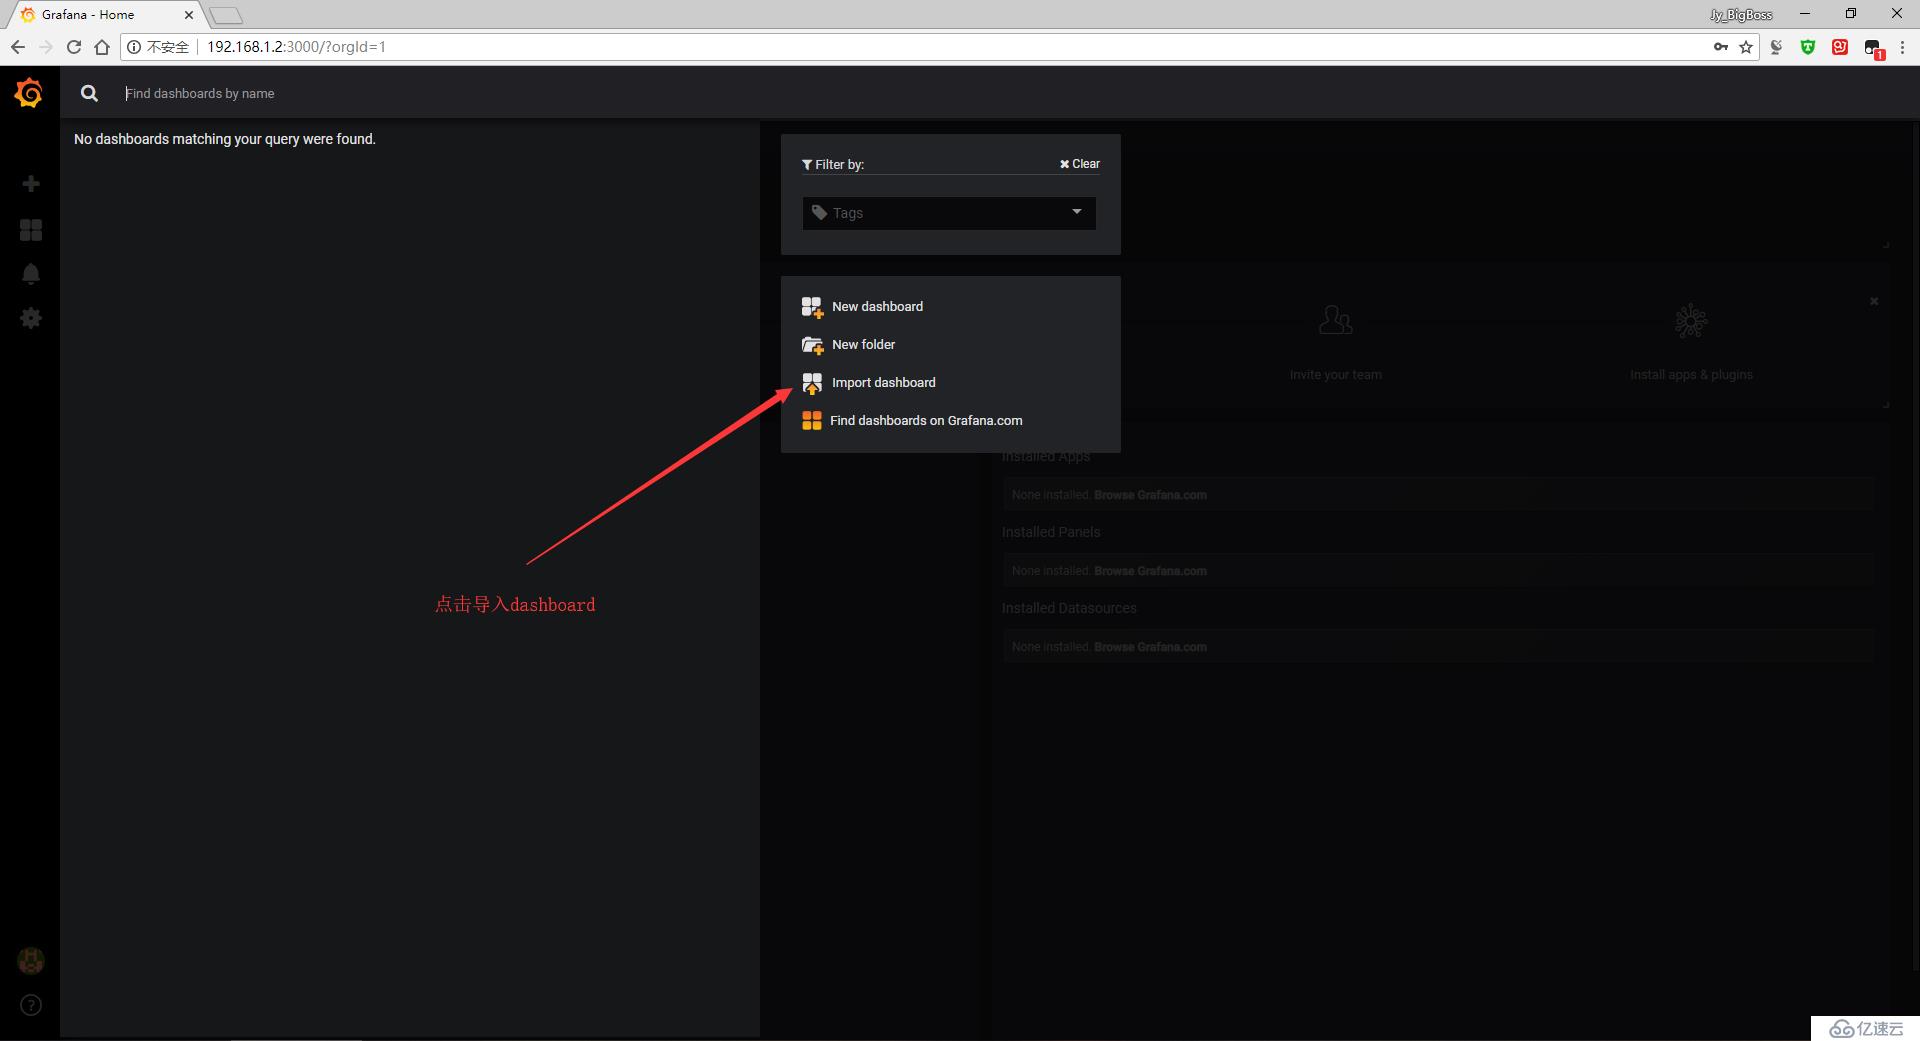This screenshot has height=1041, width=1920.
Task: Dismiss the getting started panel with X
Action: [1874, 301]
